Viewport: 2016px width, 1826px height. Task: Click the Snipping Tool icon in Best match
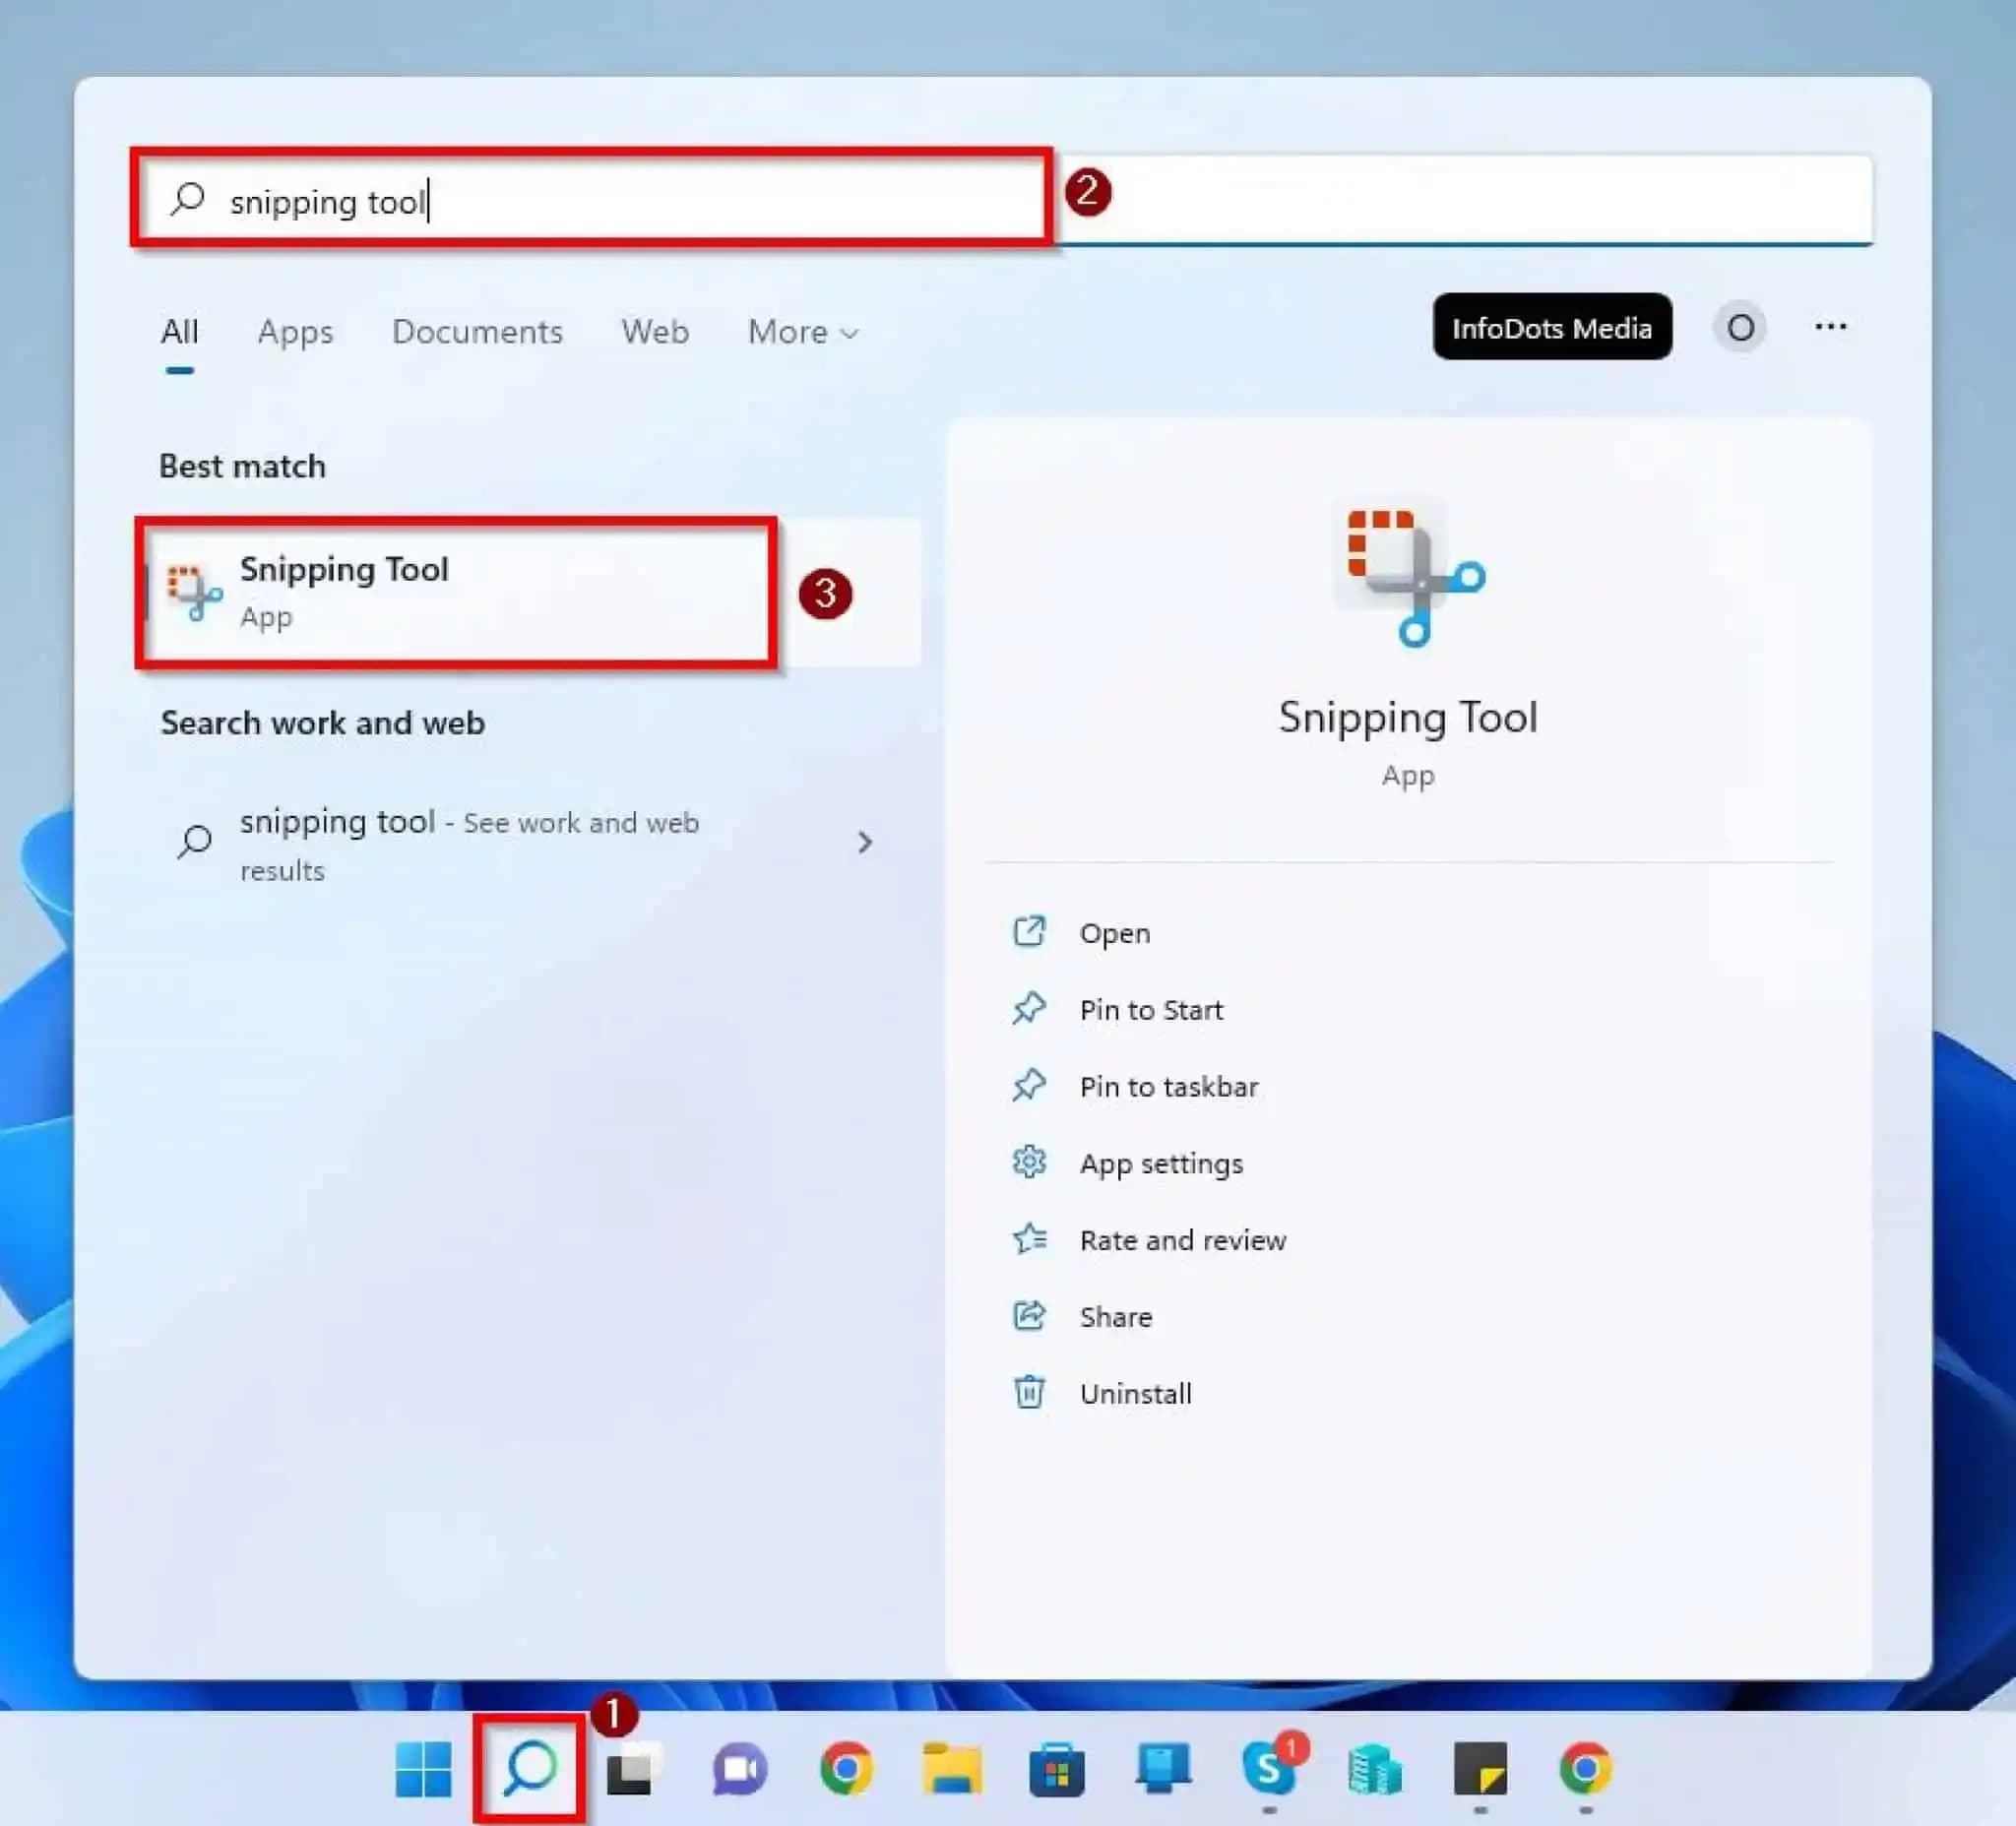193,590
